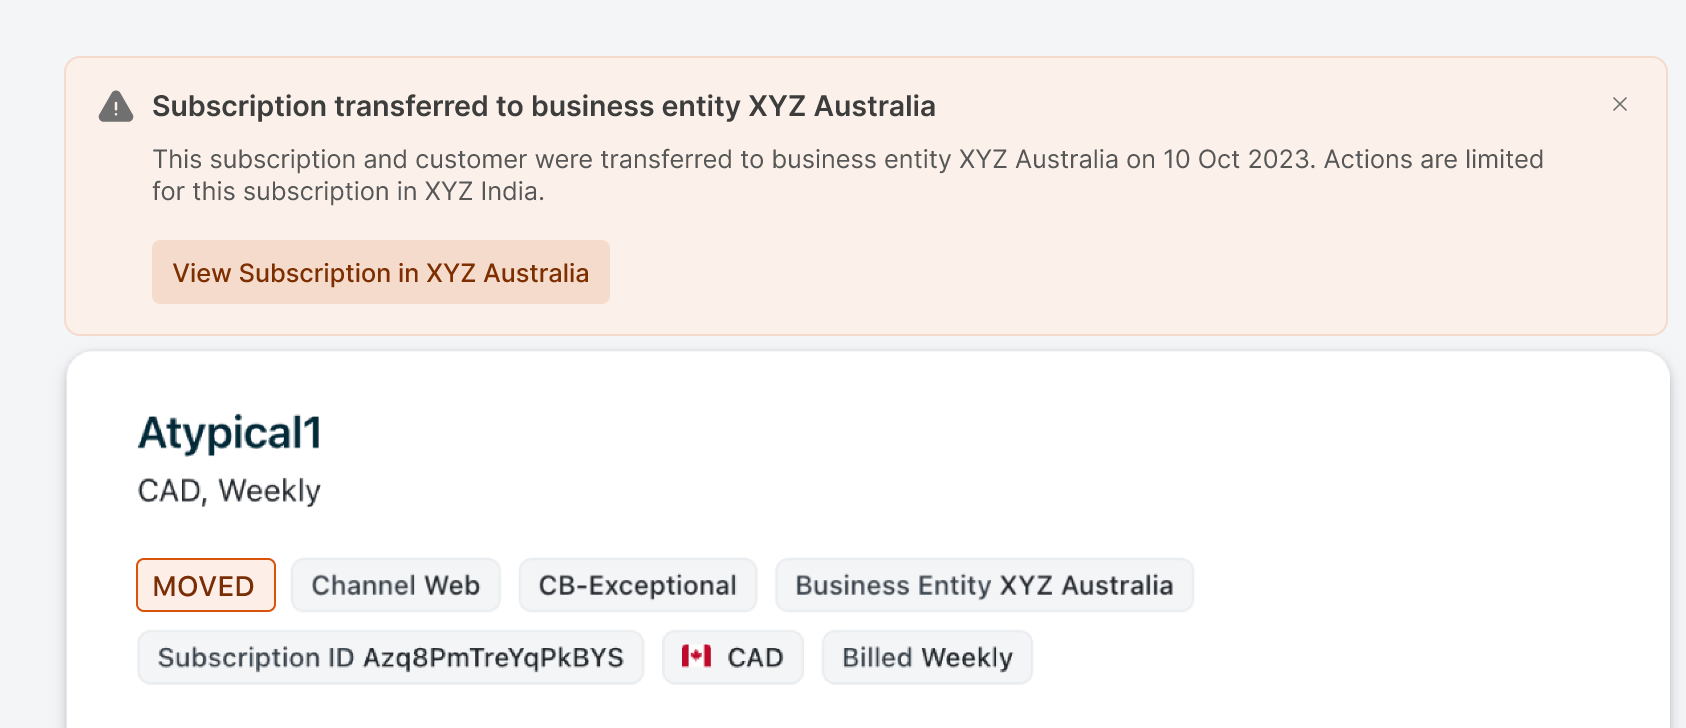This screenshot has height=728, width=1686.
Task: Select the Billed Weekly tag
Action: point(927,658)
